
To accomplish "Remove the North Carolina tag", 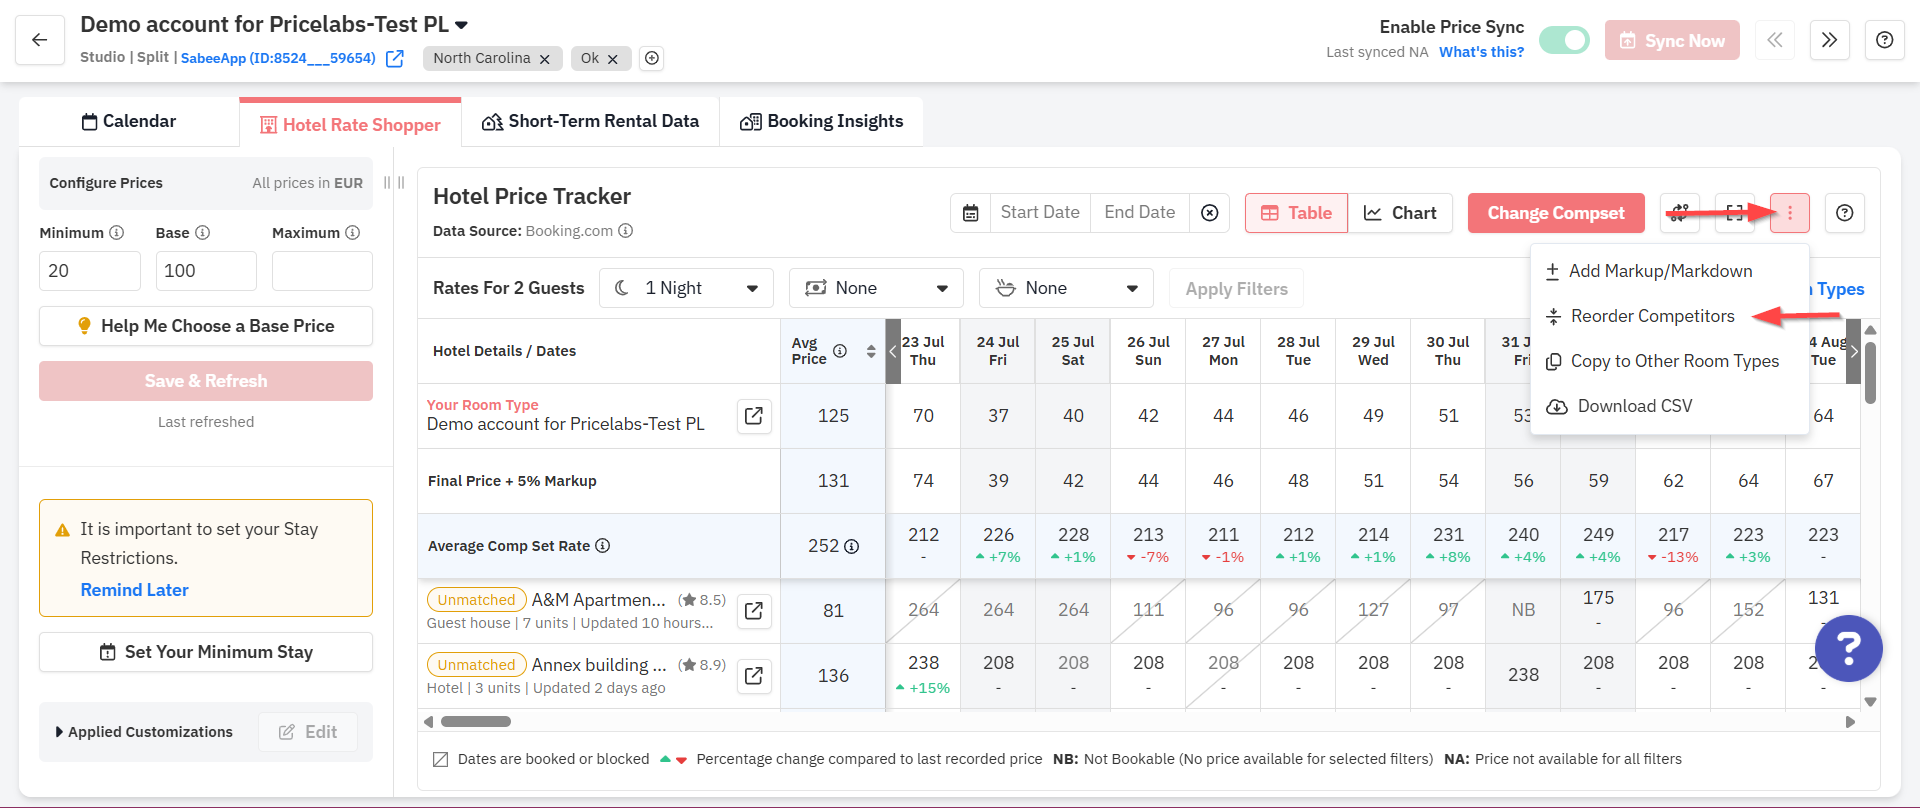I will click(x=545, y=59).
